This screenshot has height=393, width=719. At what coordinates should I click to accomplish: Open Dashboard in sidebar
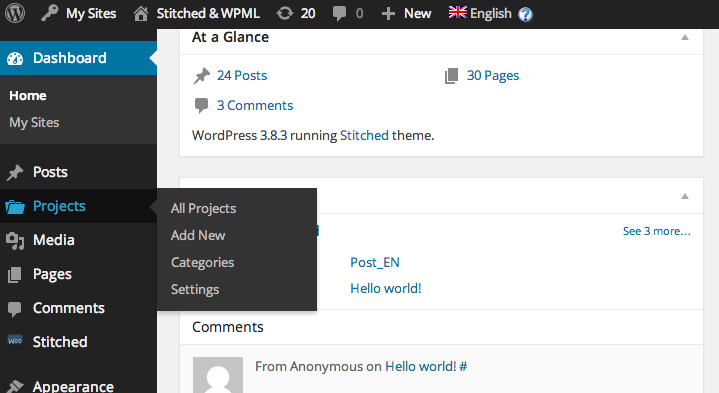[70, 58]
